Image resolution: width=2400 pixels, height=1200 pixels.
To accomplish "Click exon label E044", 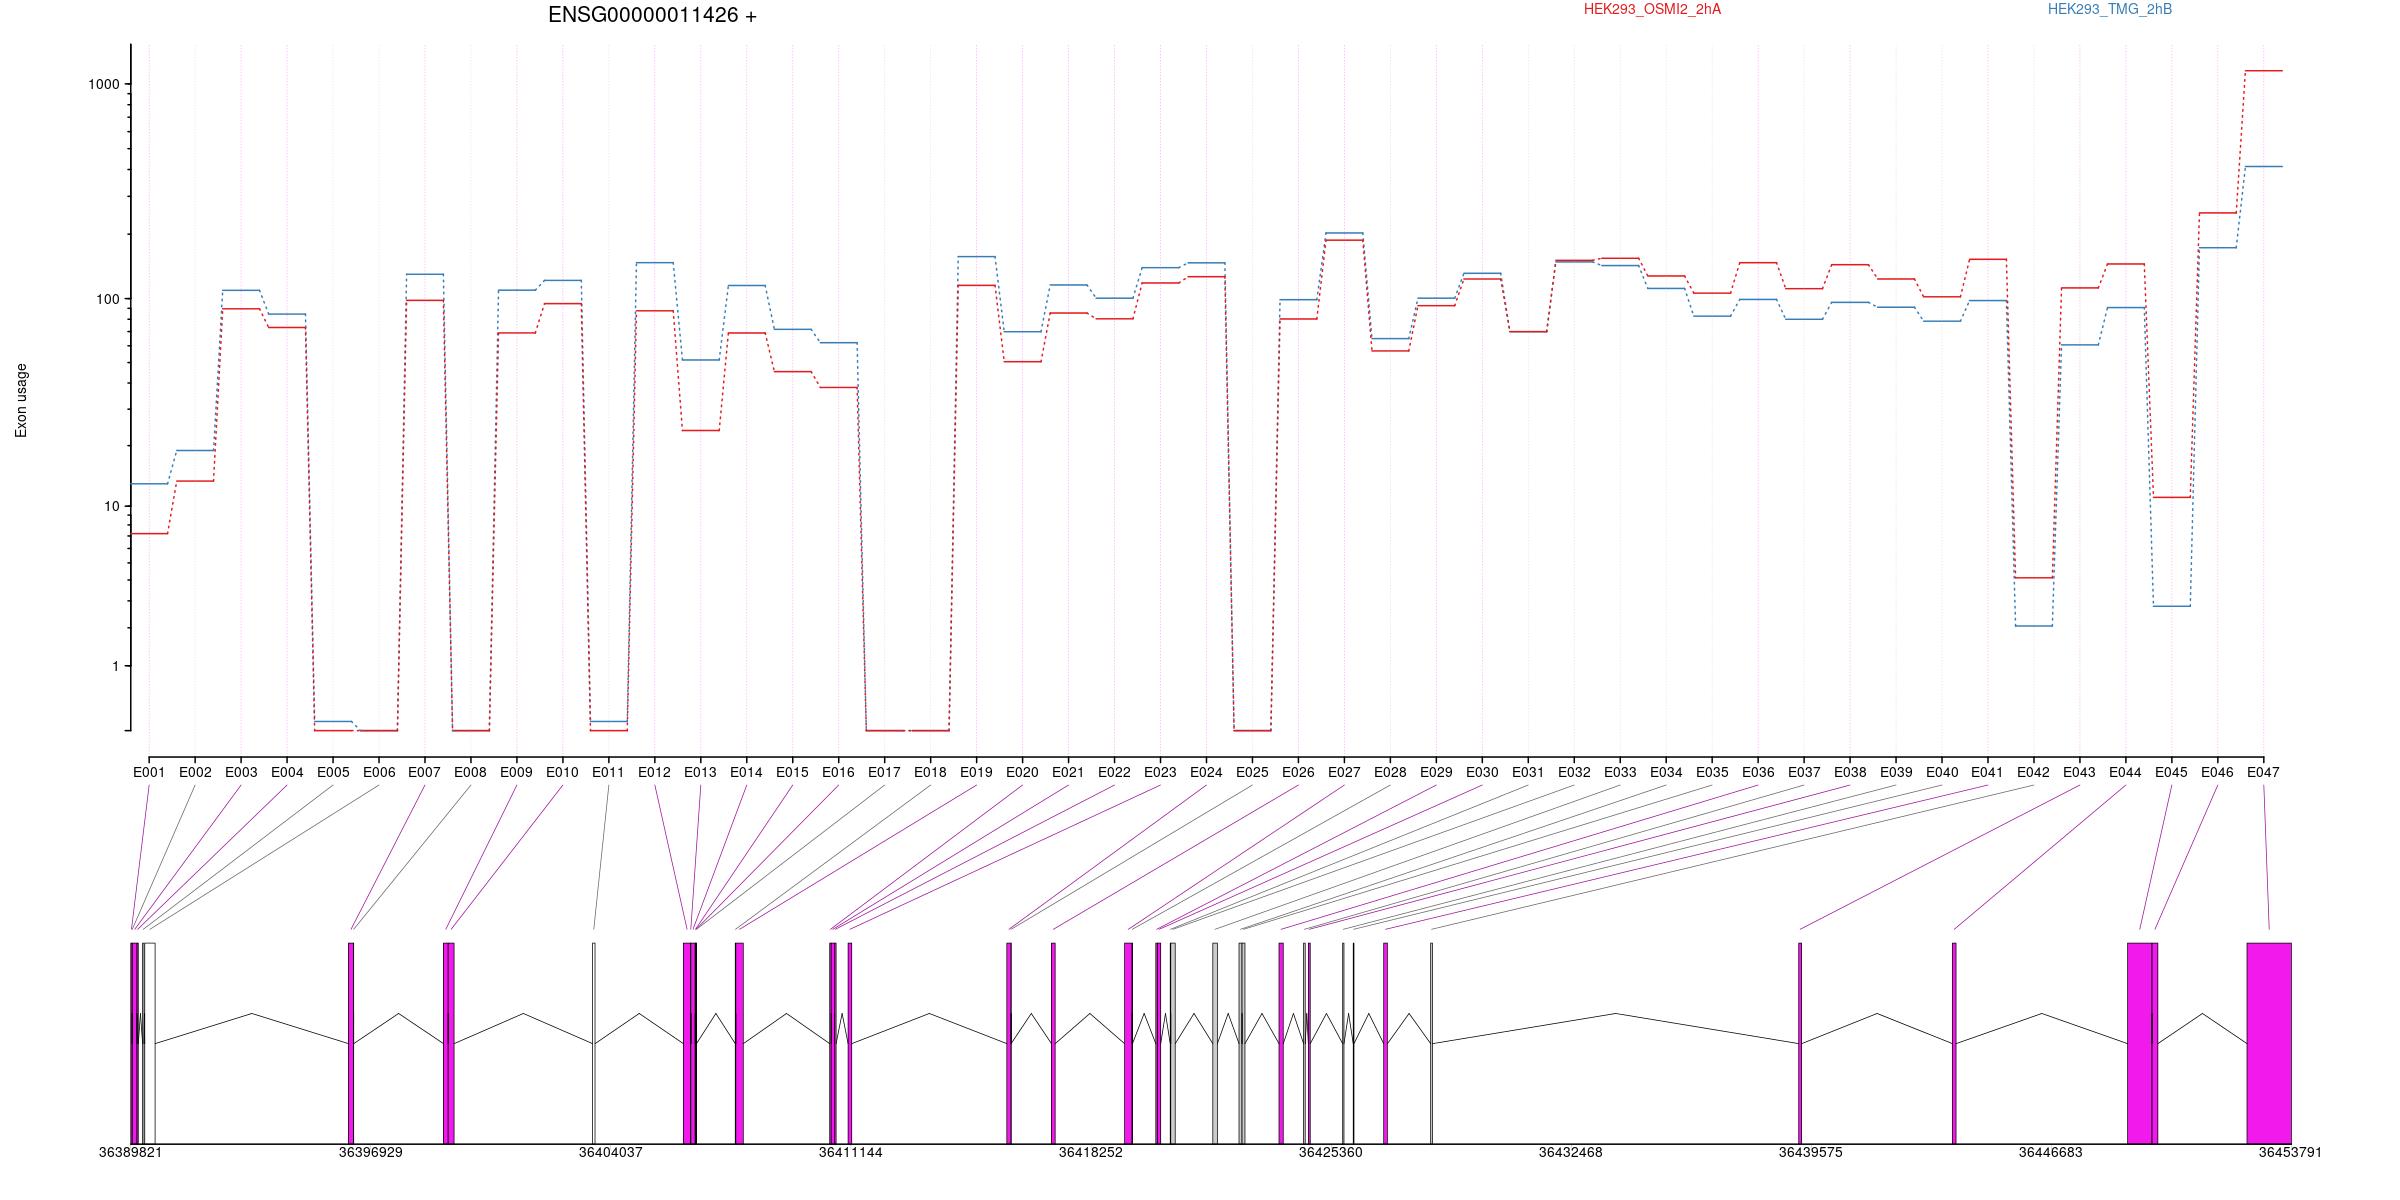I will (2125, 772).
